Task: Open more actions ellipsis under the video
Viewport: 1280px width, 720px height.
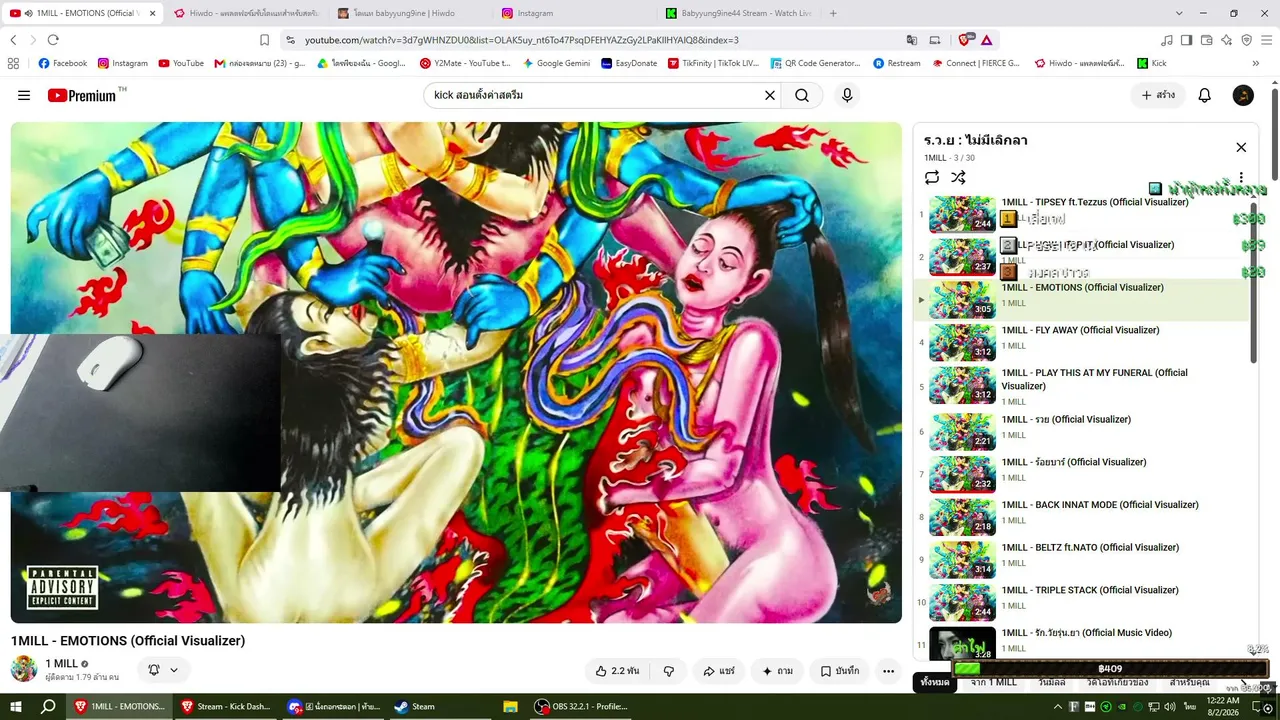Action: click(888, 671)
